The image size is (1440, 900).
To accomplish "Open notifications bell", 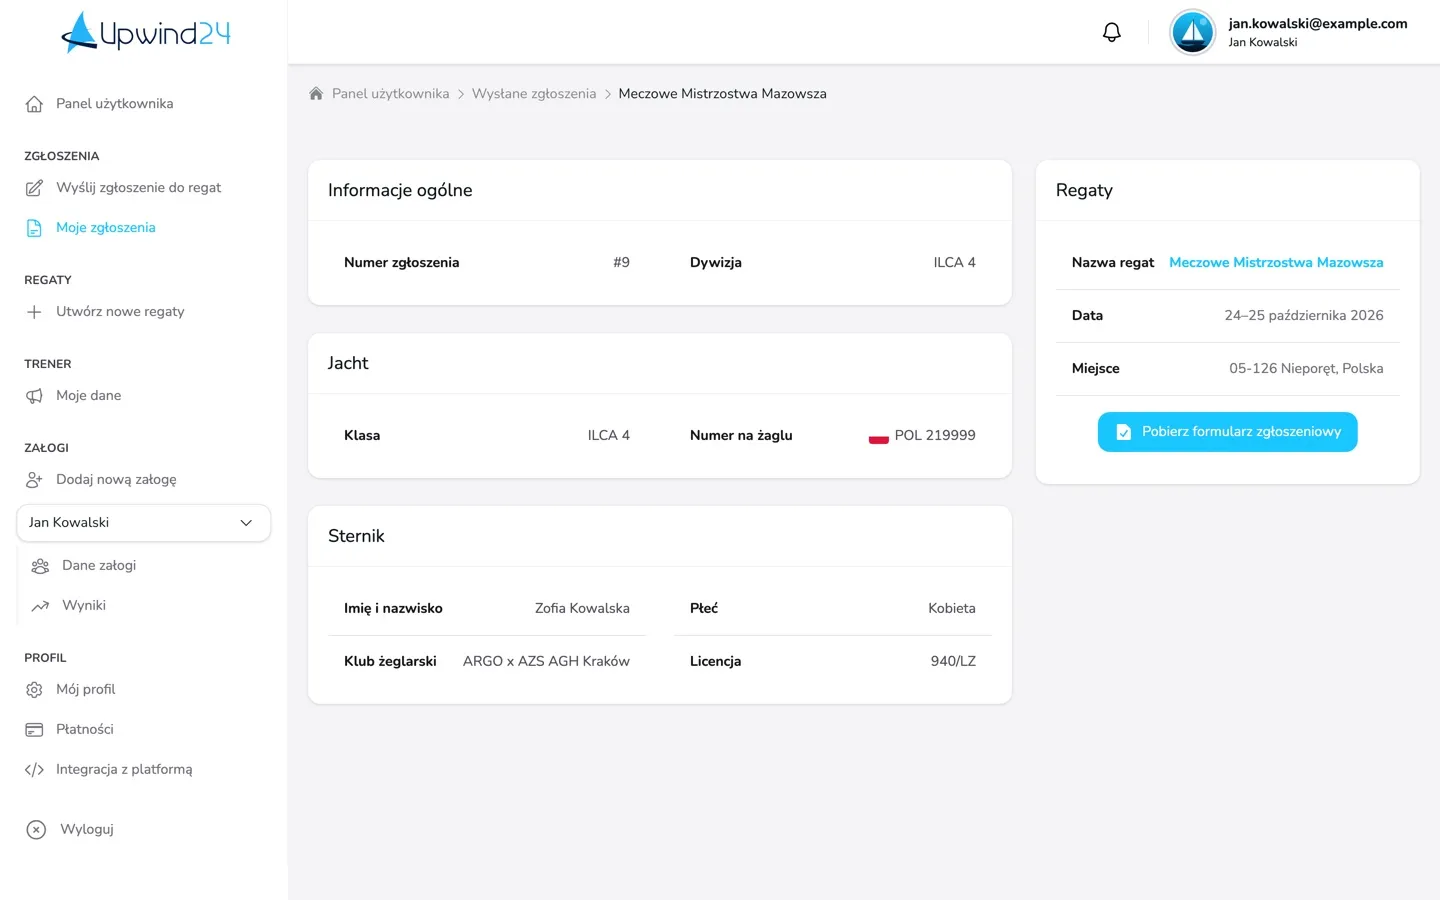I will click(x=1111, y=32).
